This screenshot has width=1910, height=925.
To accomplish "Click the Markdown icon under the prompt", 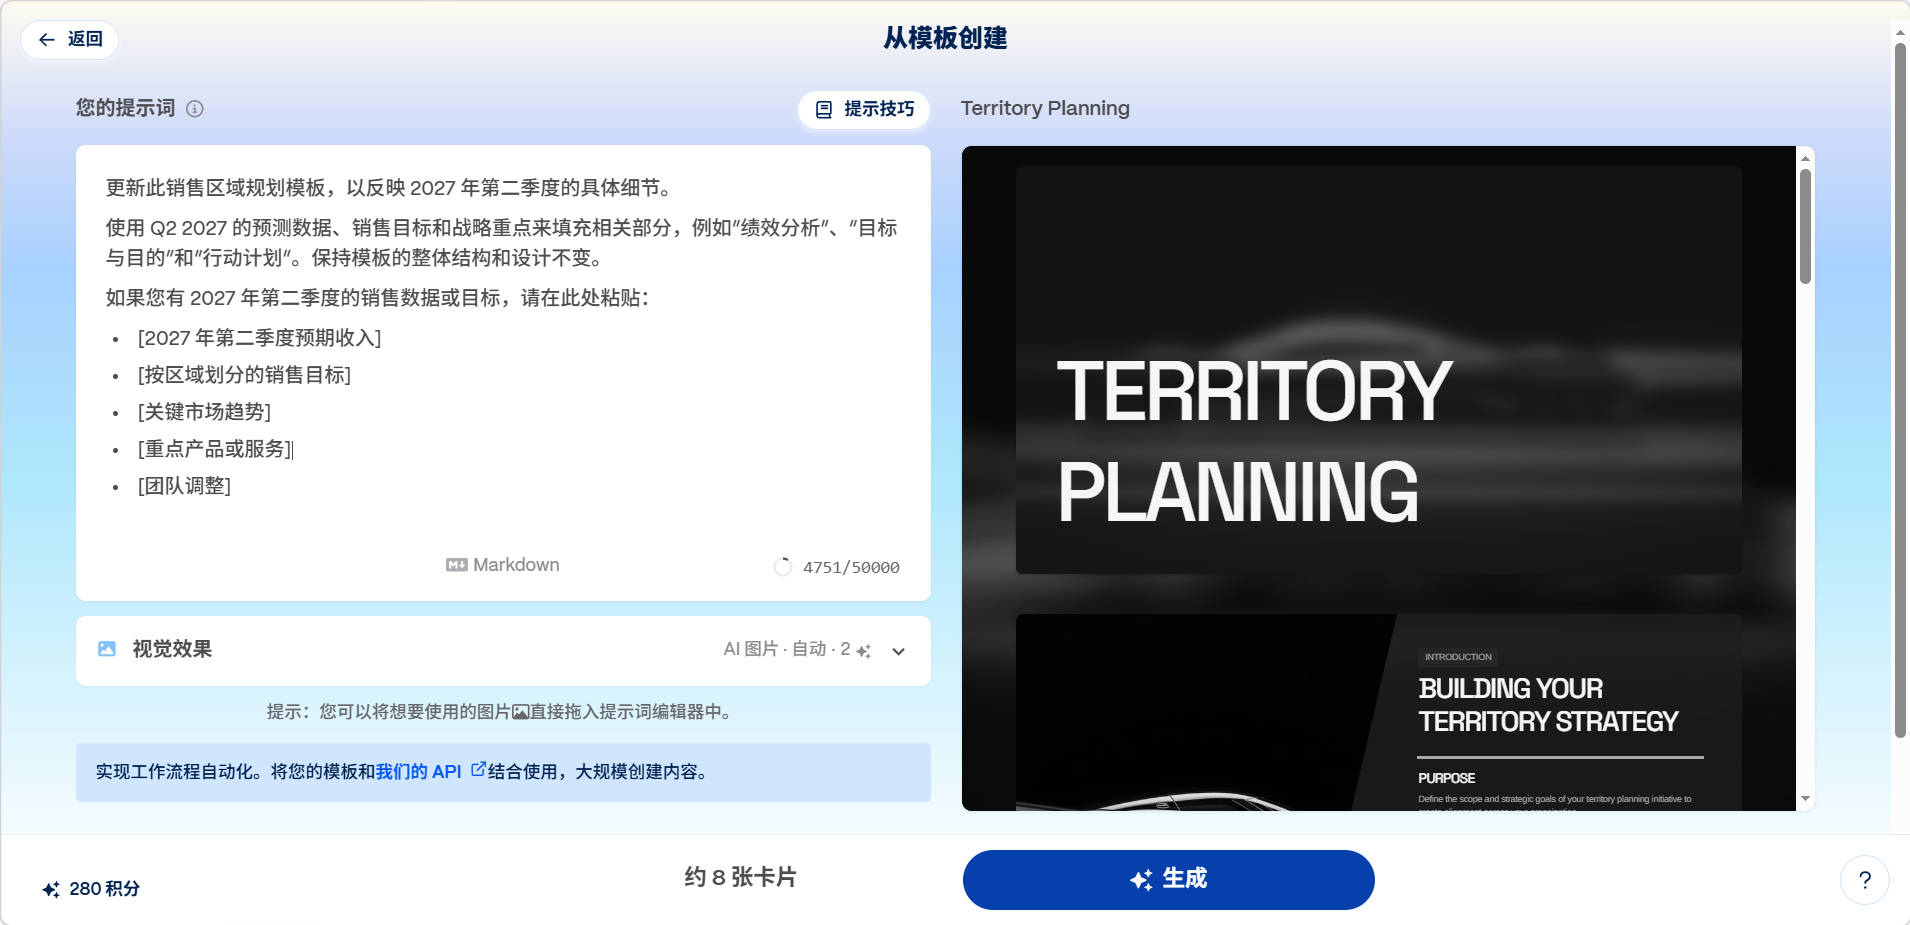I will (456, 565).
